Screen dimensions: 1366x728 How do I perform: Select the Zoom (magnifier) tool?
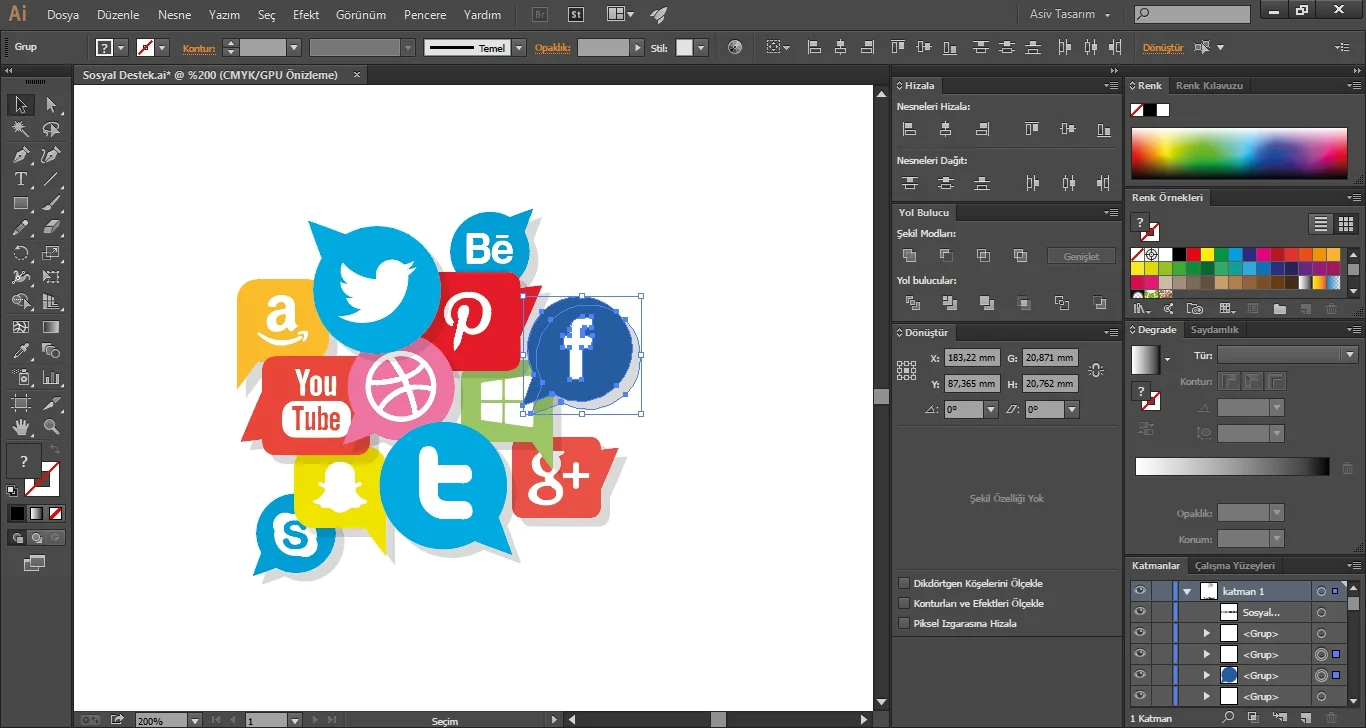[x=51, y=427]
